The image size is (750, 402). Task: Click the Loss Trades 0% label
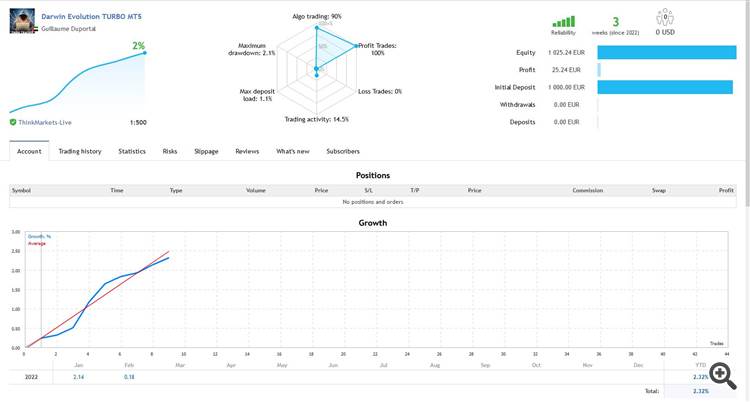coord(380,91)
